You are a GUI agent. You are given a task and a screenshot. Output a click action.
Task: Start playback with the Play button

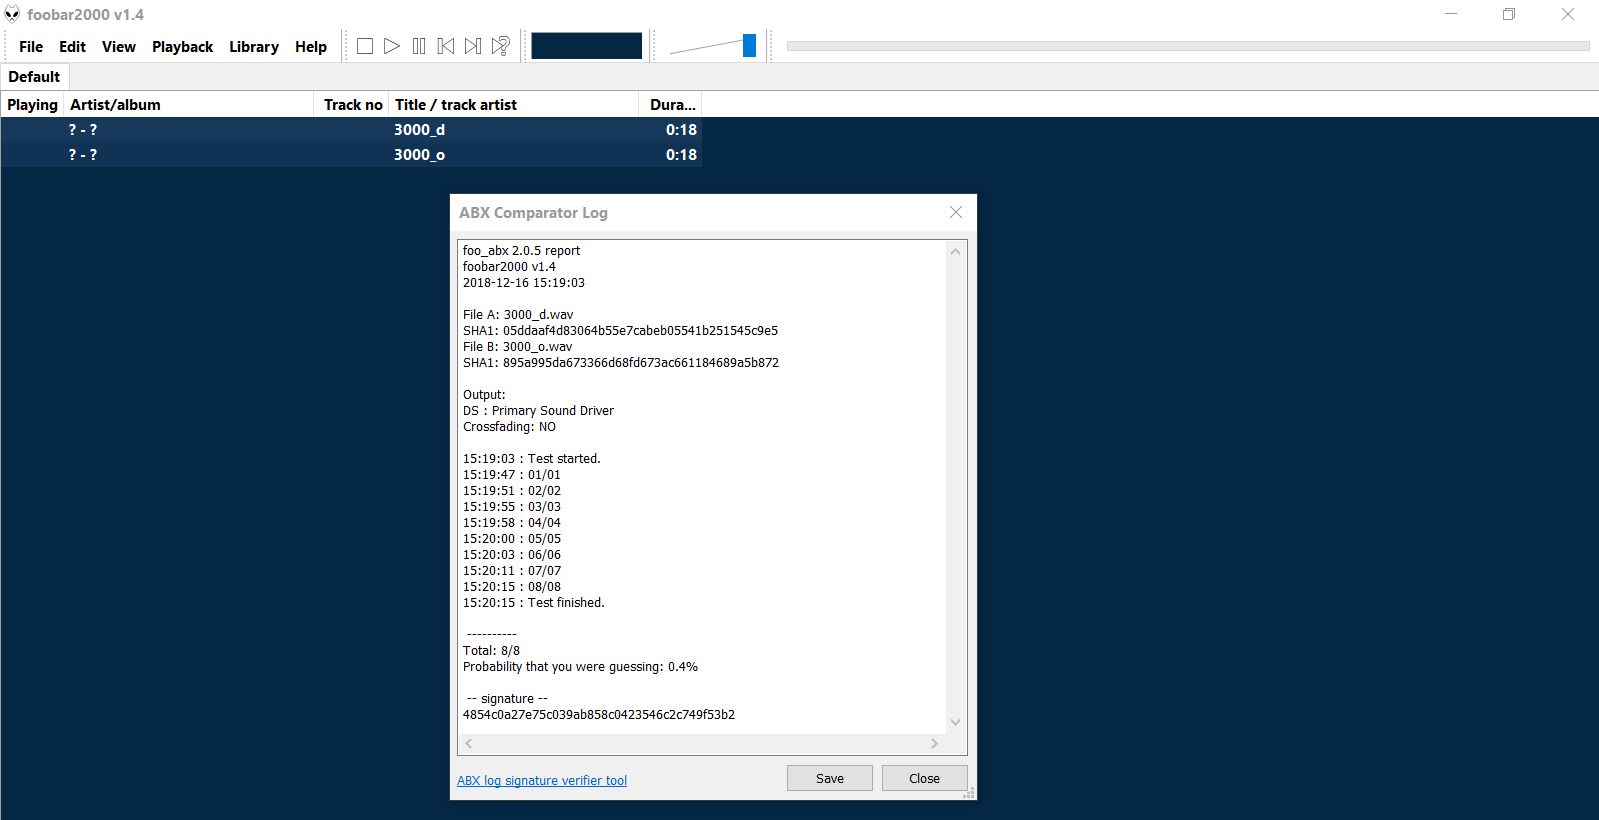[x=392, y=46]
